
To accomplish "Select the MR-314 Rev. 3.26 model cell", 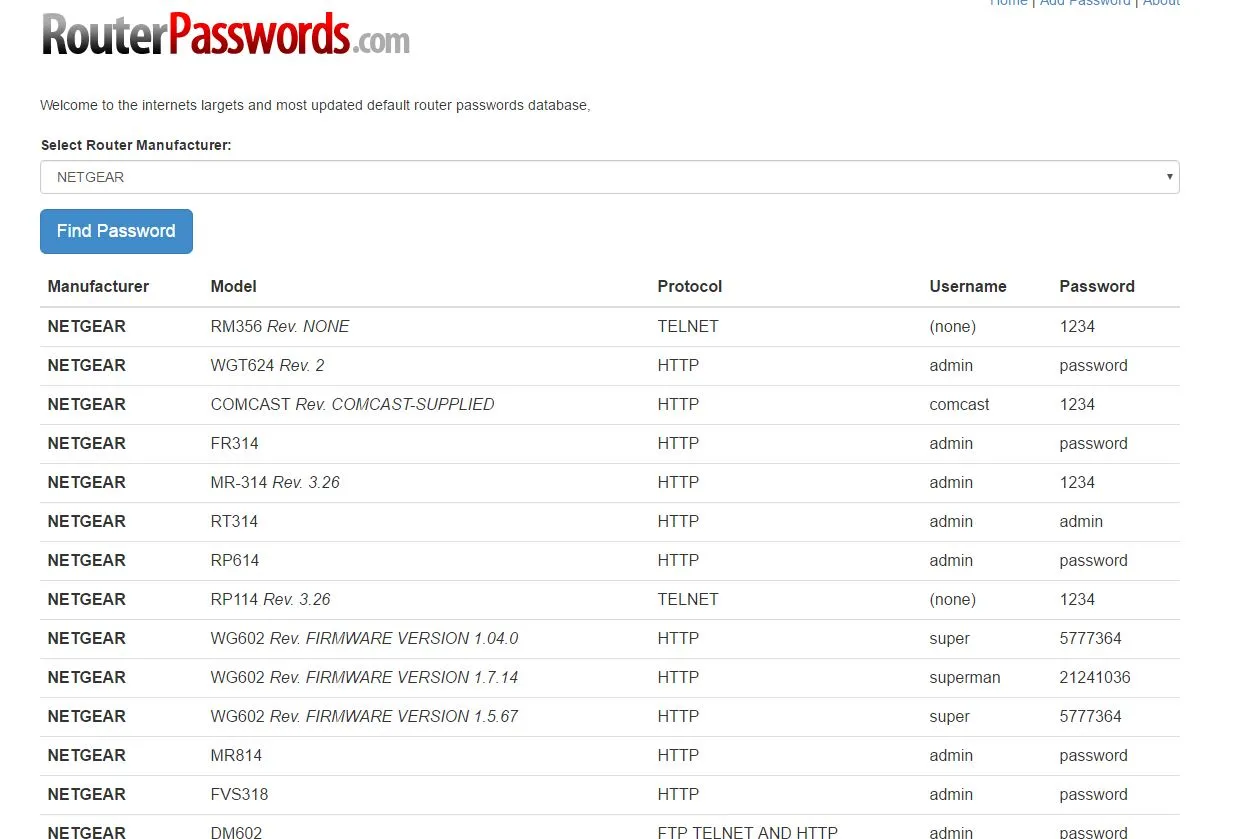I will click(x=275, y=482).
